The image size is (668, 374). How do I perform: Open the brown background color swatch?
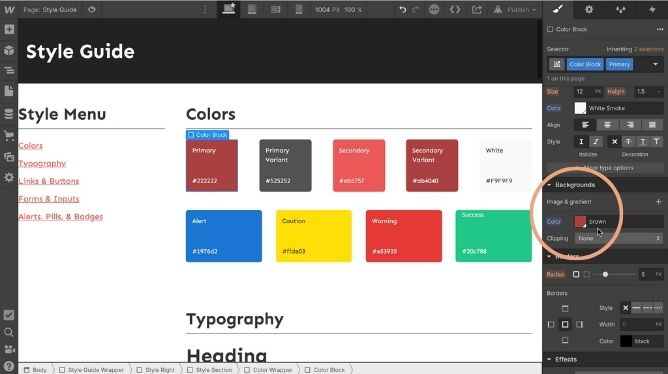coord(580,222)
